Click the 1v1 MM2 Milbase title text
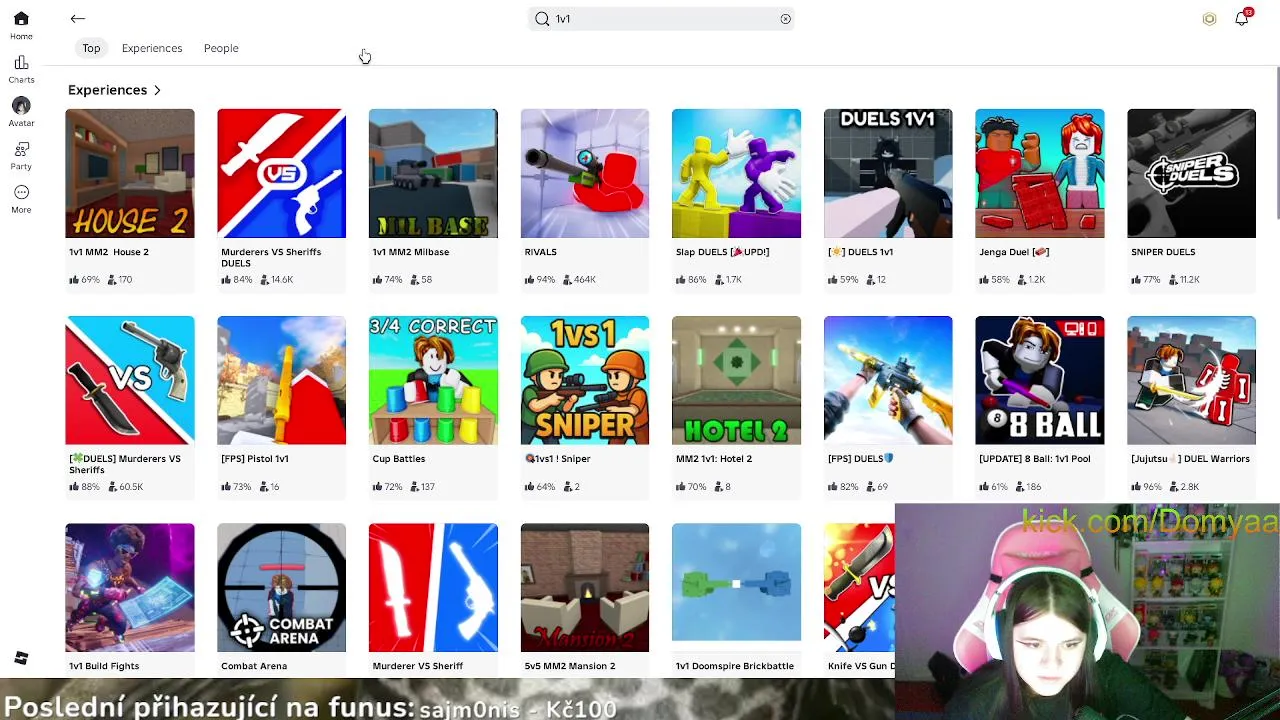 click(x=411, y=252)
